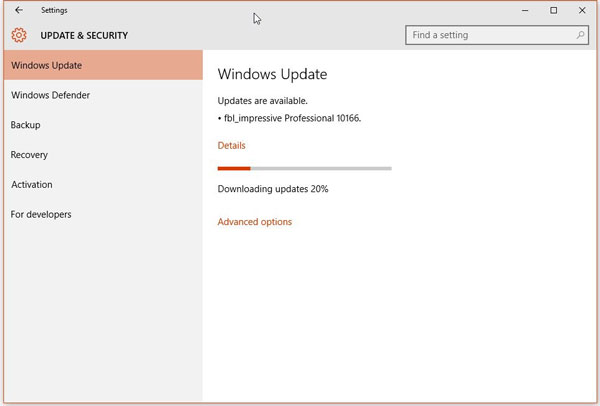Image resolution: width=600 pixels, height=406 pixels.
Task: Go back using the arrow icon
Action: point(19,10)
